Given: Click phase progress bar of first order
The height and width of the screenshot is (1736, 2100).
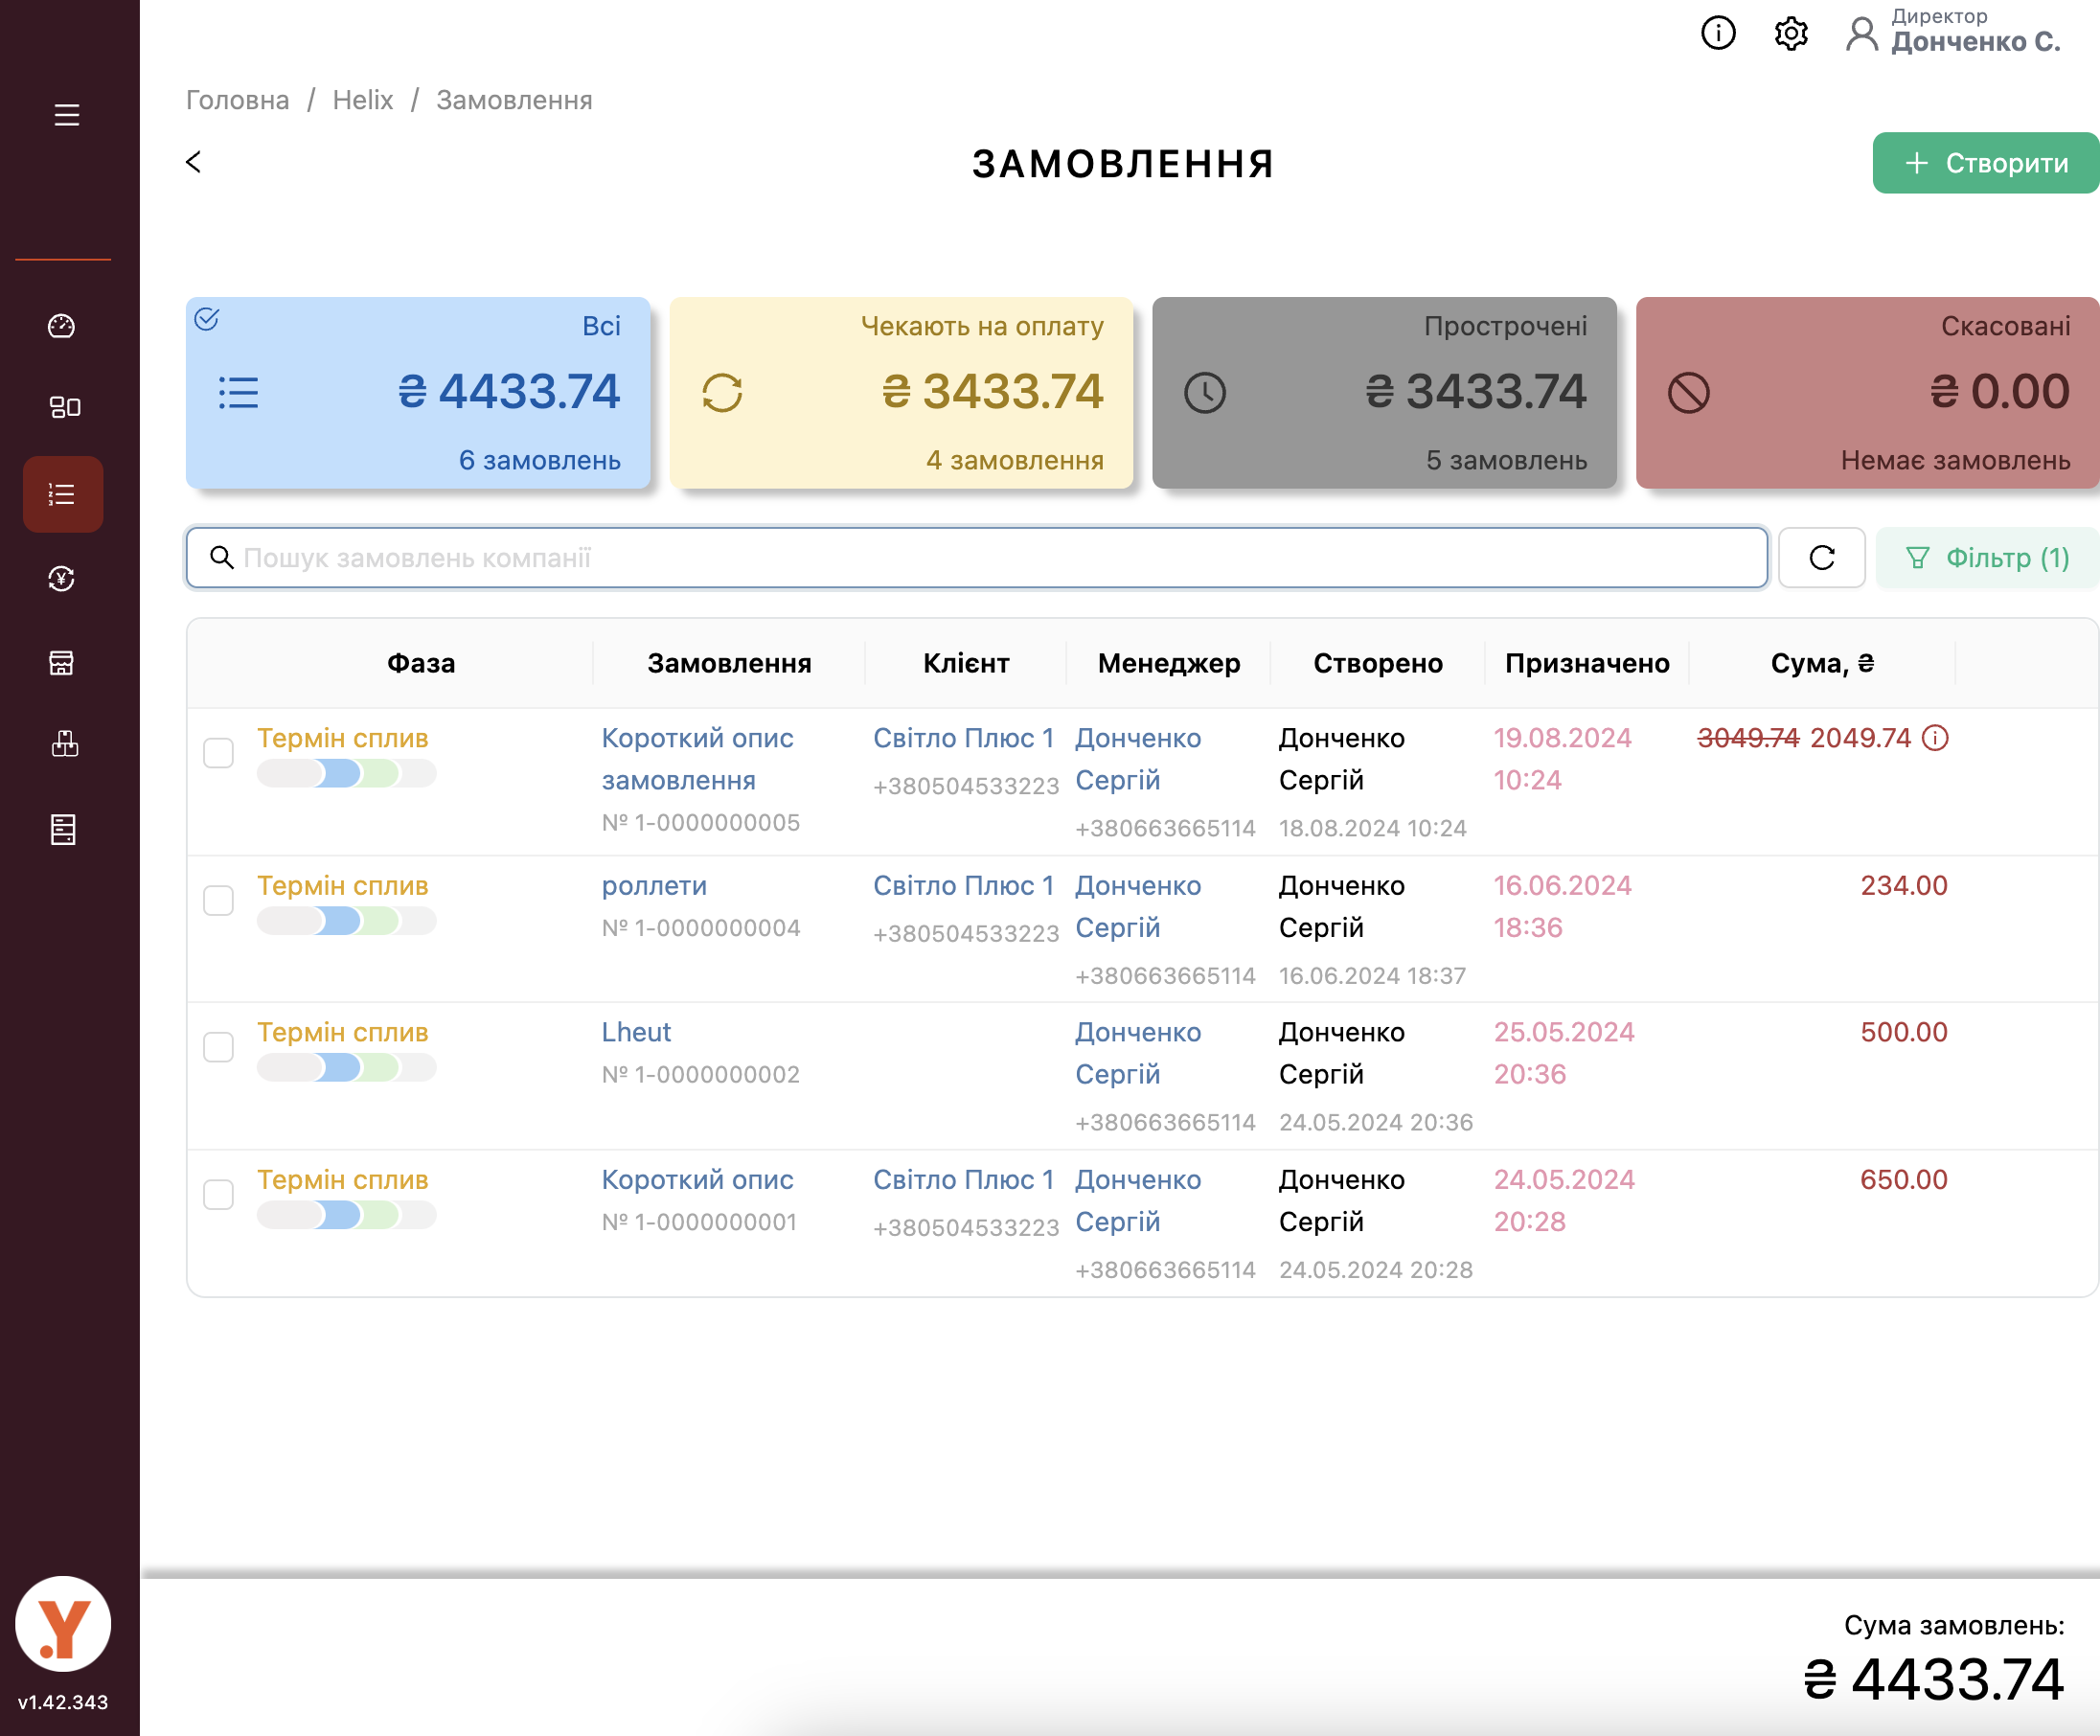Looking at the screenshot, I should 346,773.
